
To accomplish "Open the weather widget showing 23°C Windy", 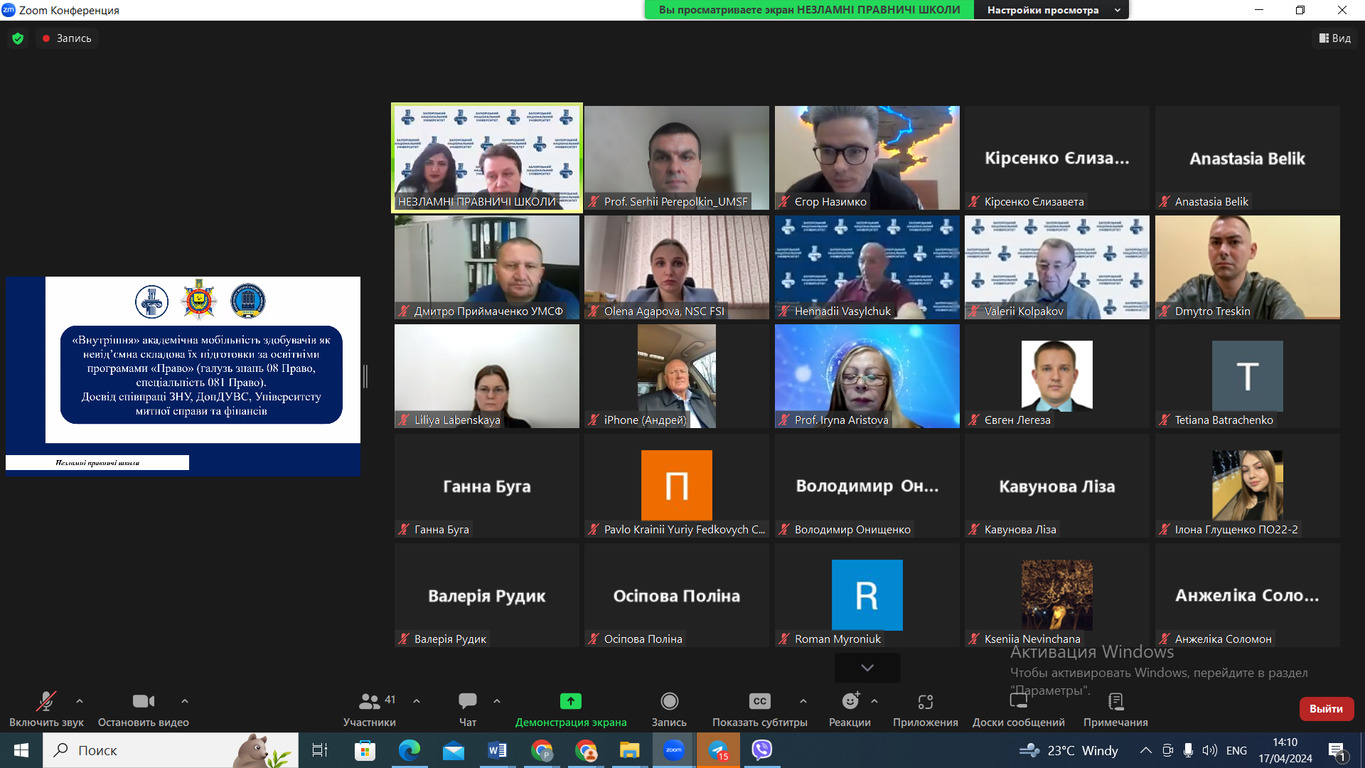I will coord(1068,750).
